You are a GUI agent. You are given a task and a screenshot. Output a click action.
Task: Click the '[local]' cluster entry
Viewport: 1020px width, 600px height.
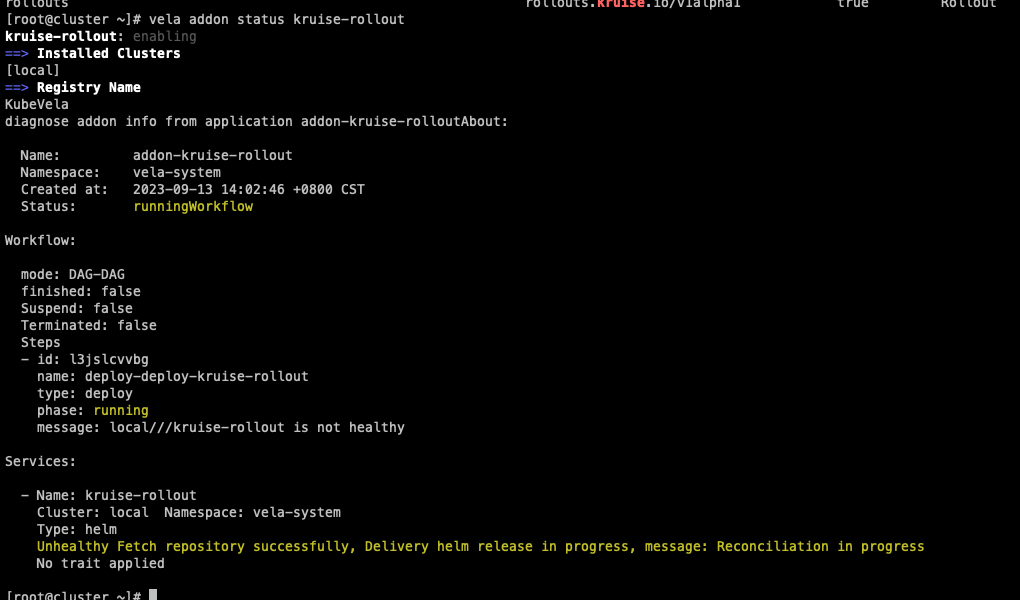click(32, 71)
